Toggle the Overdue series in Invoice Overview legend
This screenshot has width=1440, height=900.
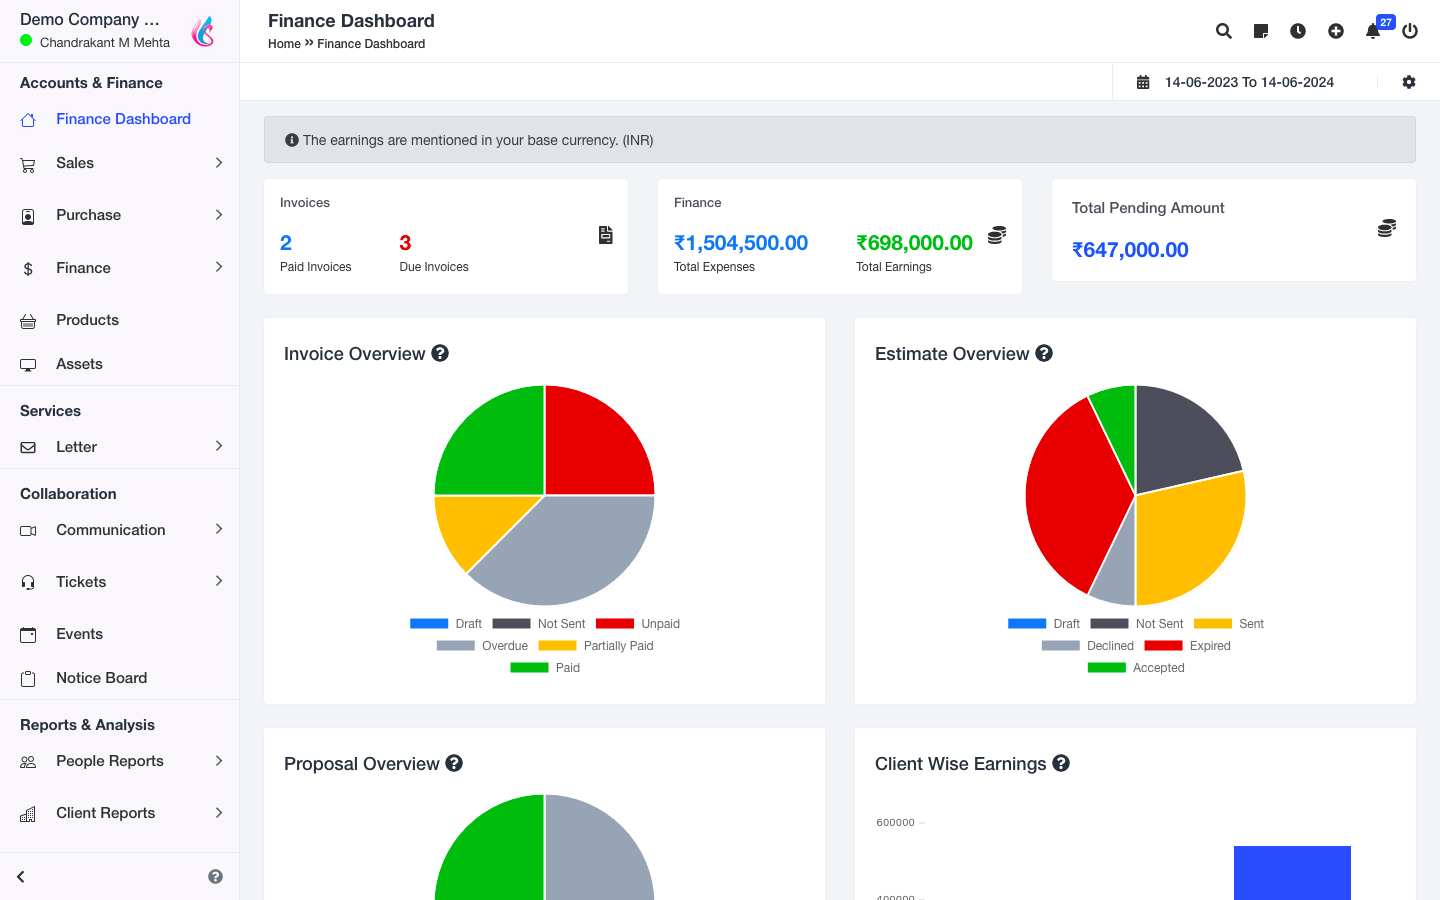click(x=505, y=645)
